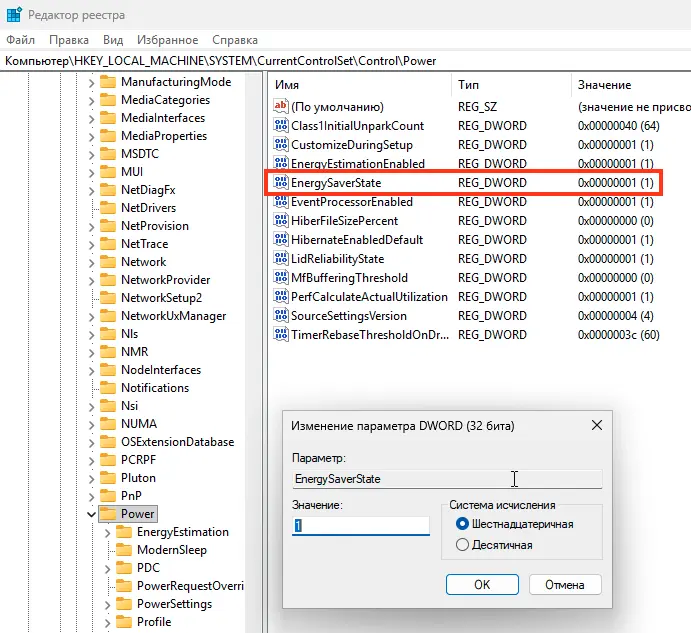
Task: Open the Избранное menu
Action: [x=169, y=40]
